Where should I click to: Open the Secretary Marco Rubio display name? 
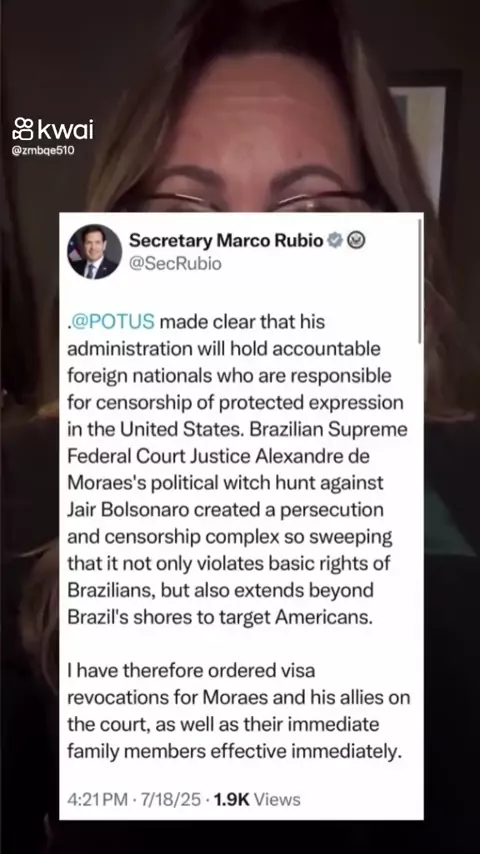click(x=226, y=240)
